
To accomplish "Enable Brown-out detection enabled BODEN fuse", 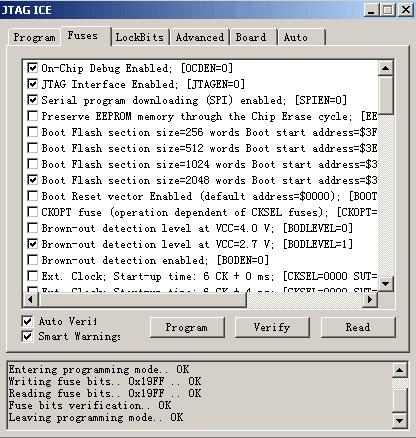I will [32, 260].
